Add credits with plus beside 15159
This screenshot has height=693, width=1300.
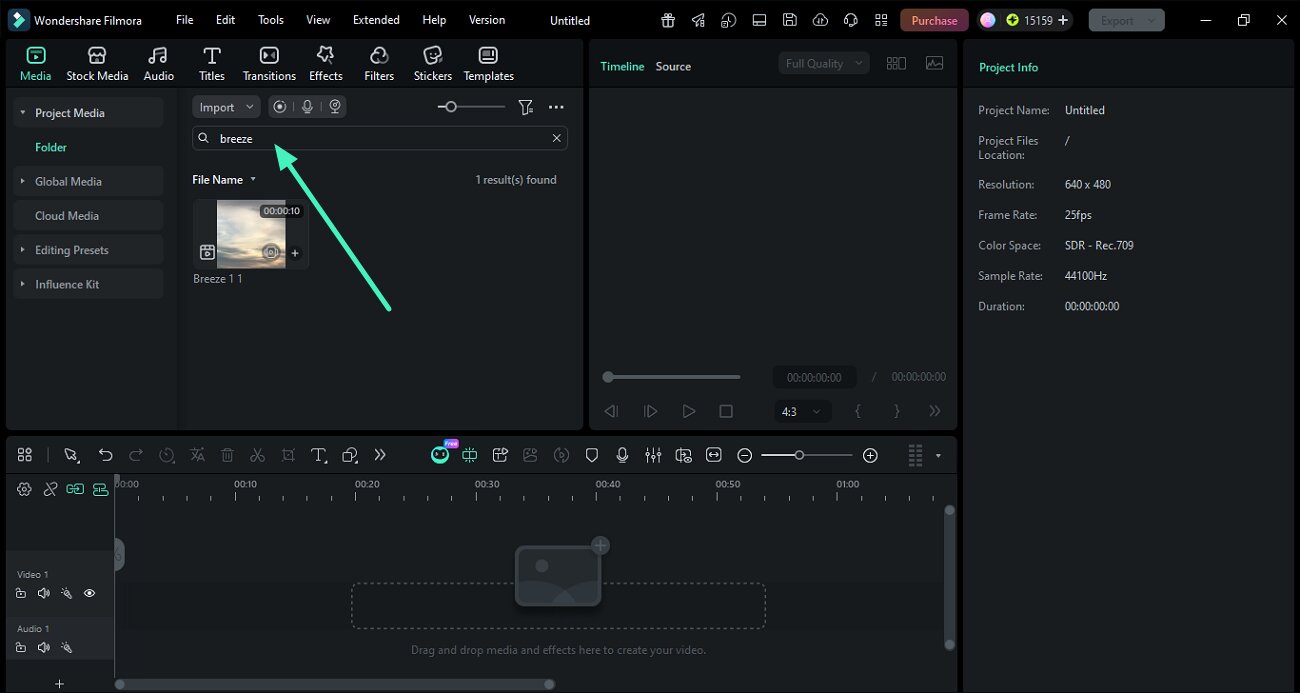pos(1062,20)
